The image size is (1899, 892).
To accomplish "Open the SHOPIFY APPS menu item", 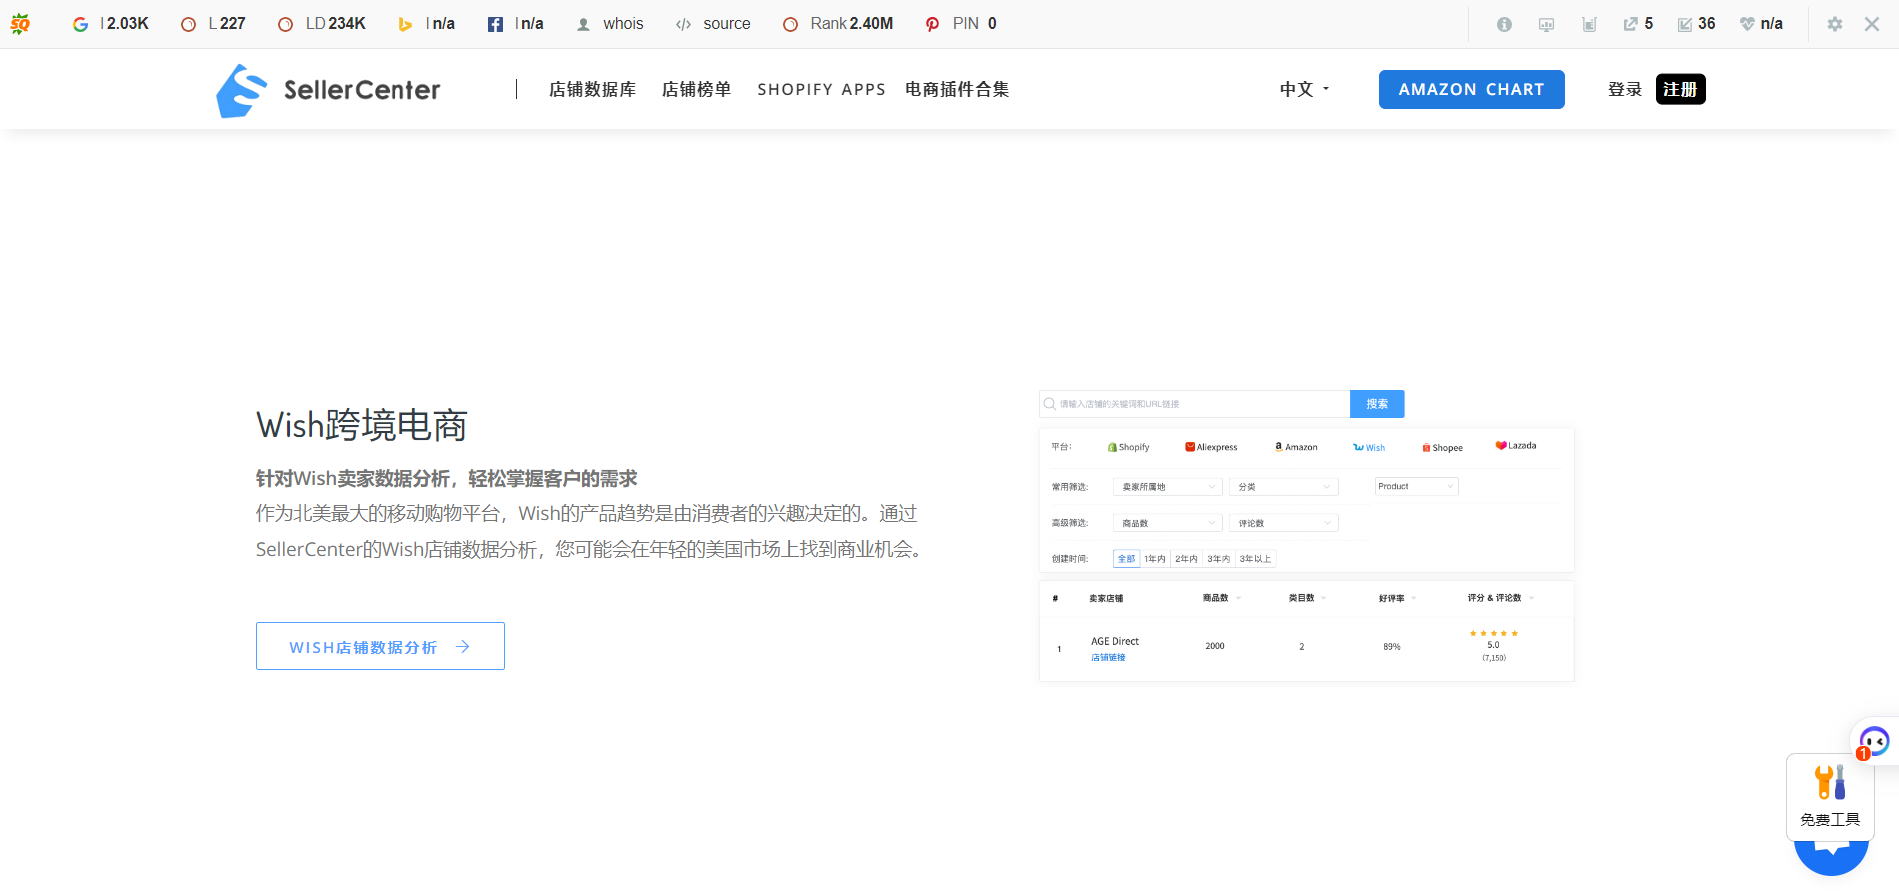I will pos(821,90).
